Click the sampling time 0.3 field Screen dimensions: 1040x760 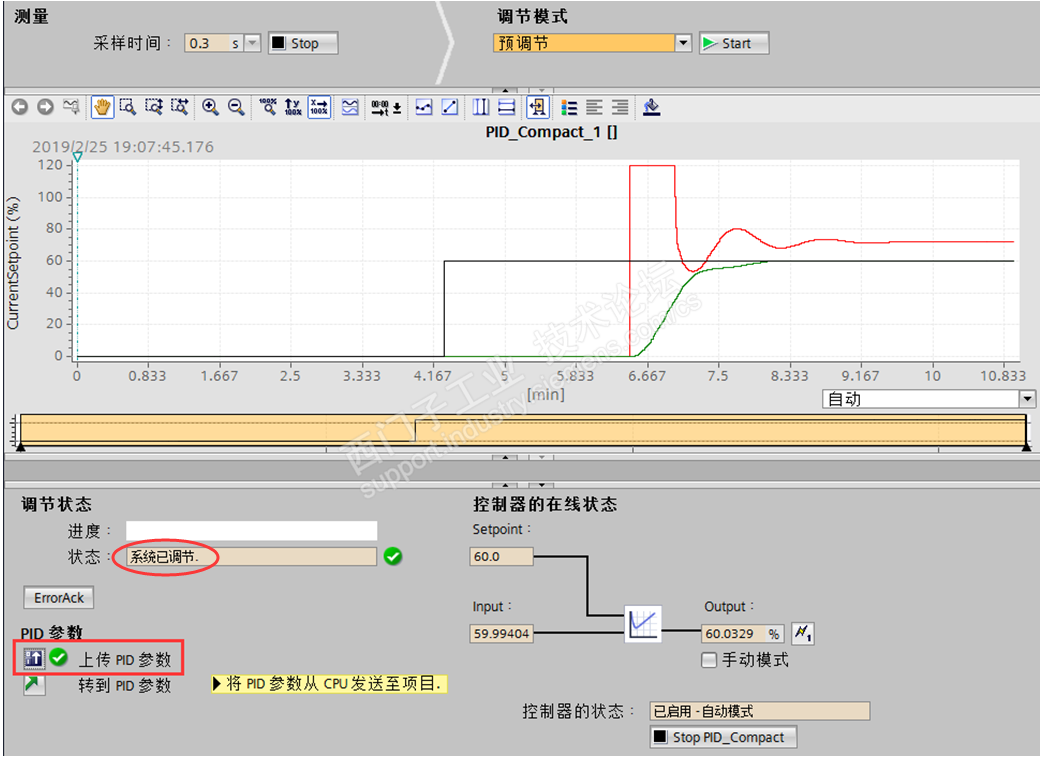(207, 43)
